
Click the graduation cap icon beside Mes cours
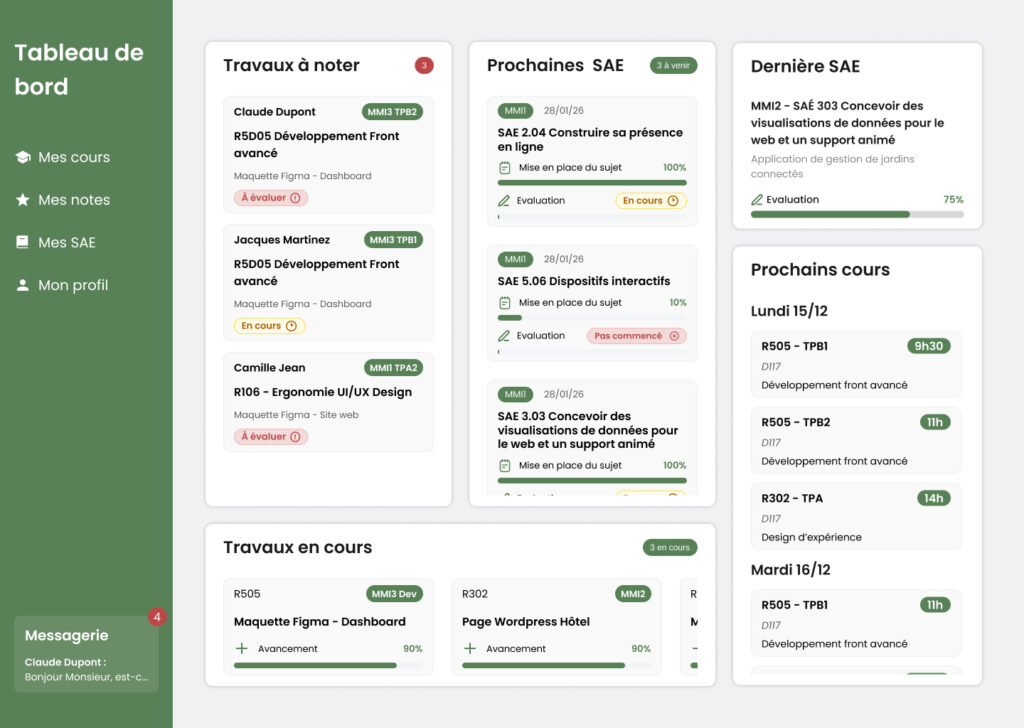(22, 158)
